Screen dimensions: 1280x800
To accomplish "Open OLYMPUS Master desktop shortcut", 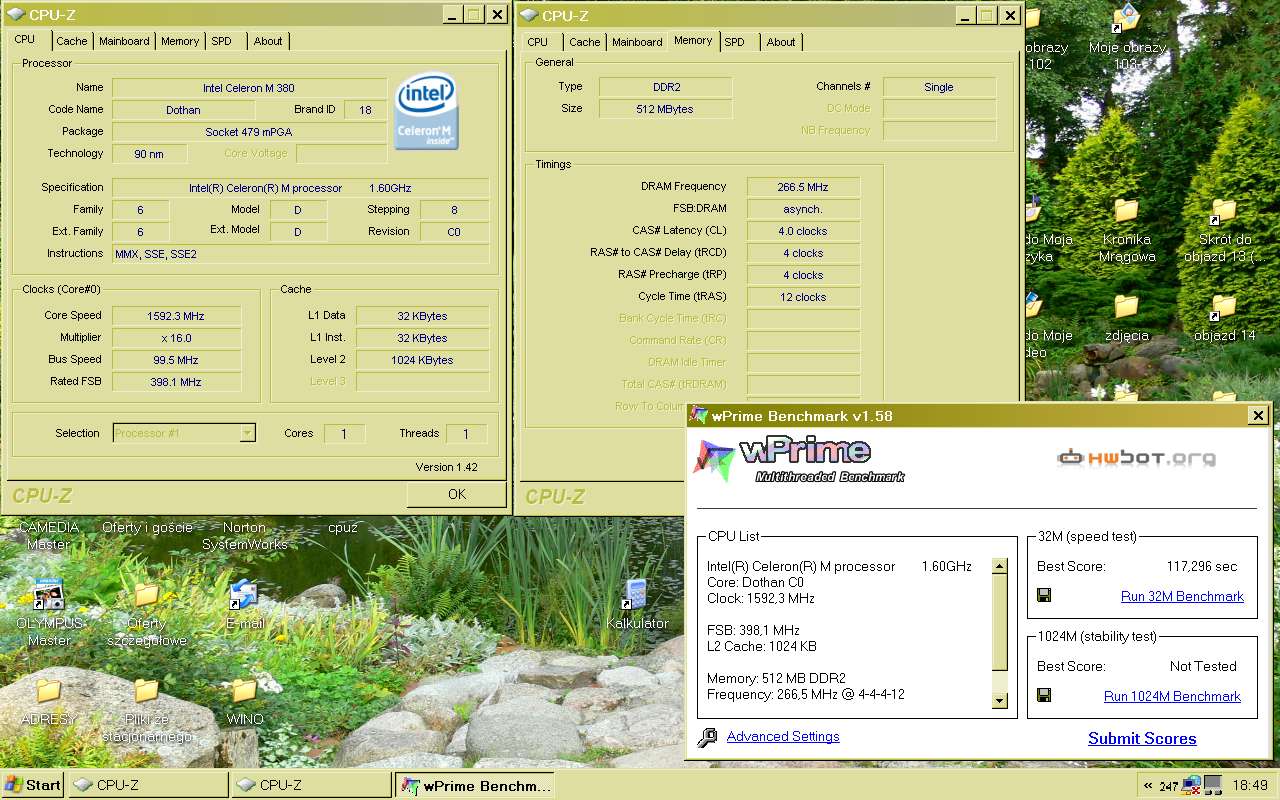I will click(x=49, y=610).
